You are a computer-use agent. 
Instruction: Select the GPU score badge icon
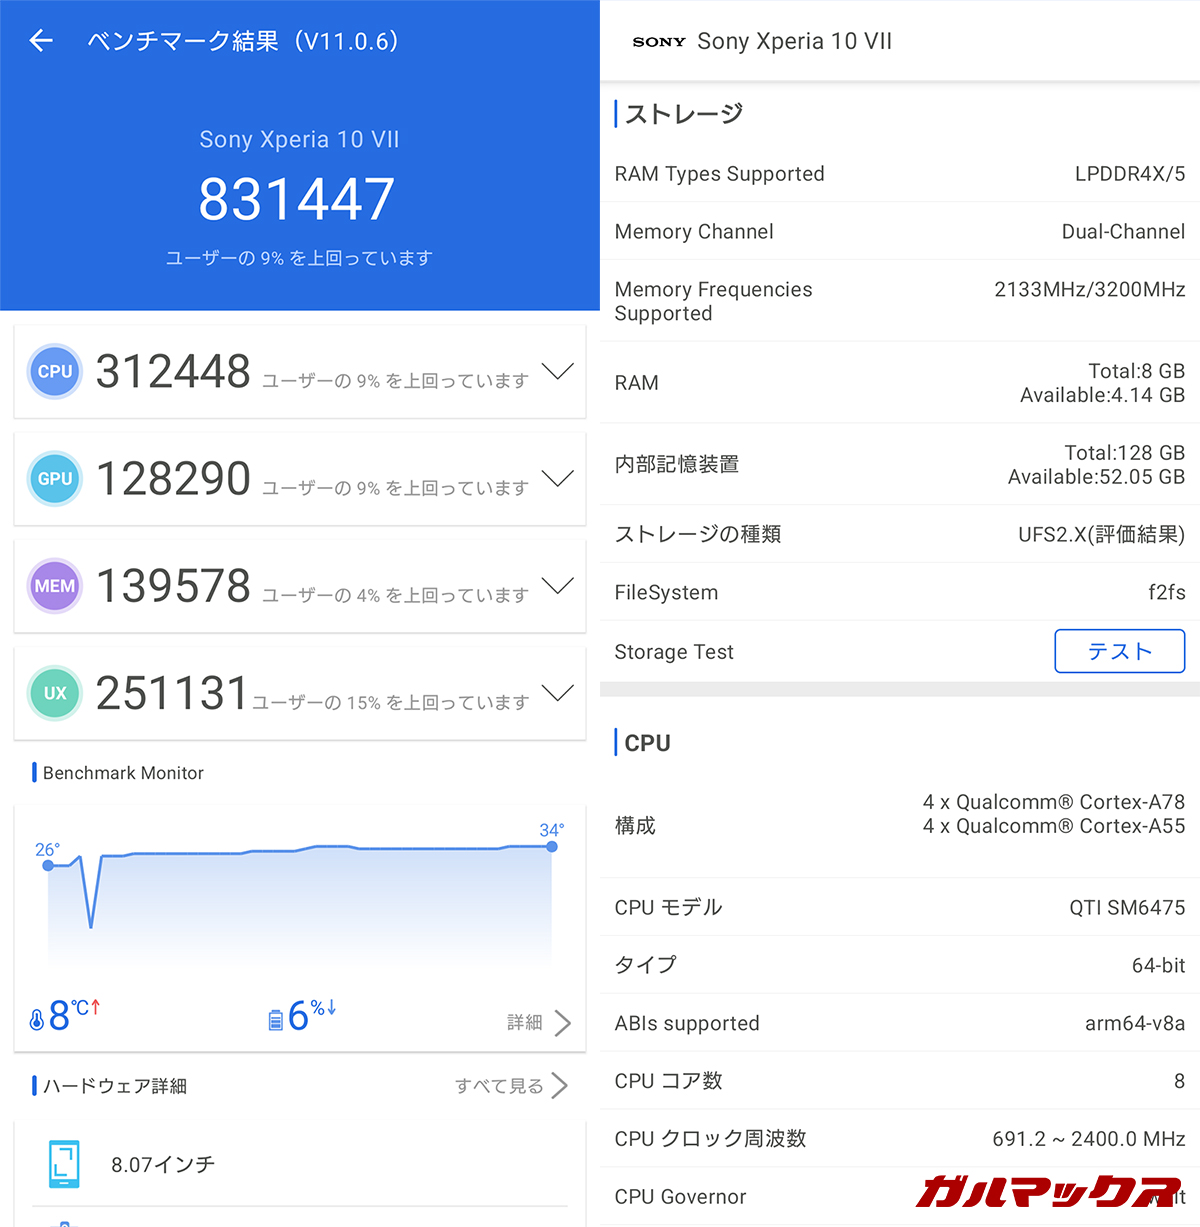coord(54,478)
